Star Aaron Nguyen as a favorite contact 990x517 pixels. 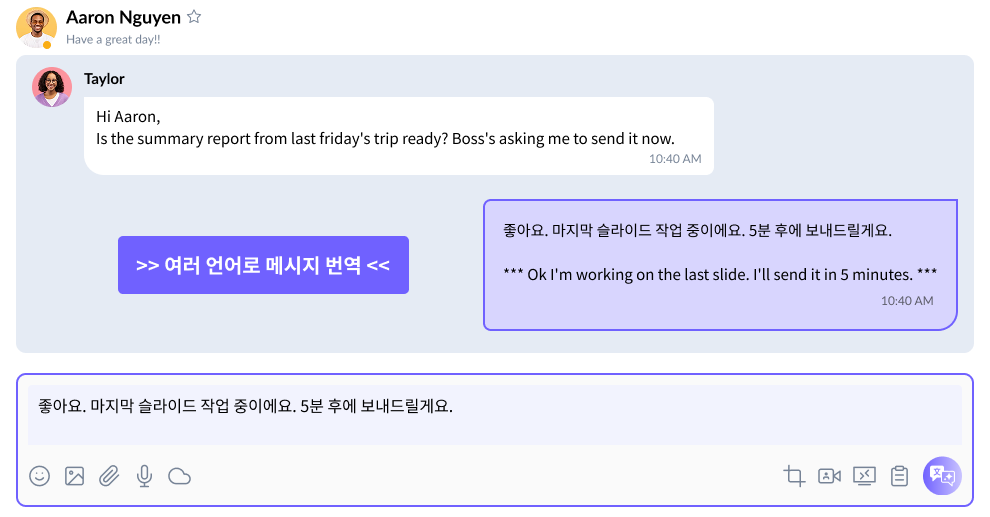(194, 17)
